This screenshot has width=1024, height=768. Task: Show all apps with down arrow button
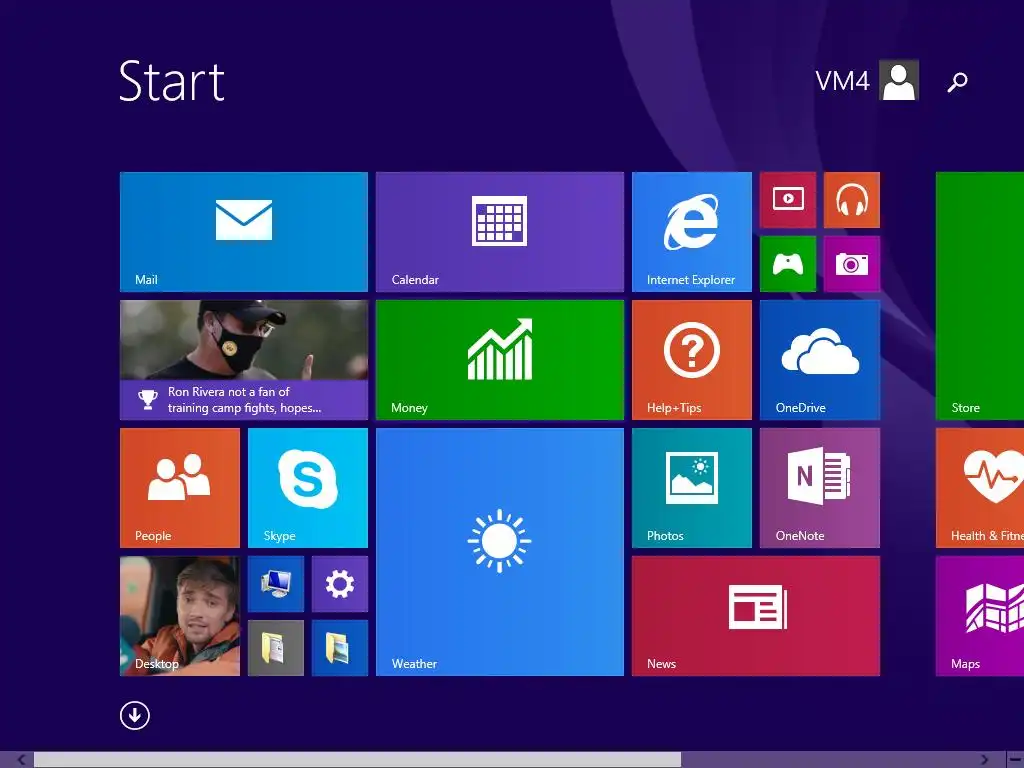pyautogui.click(x=135, y=715)
